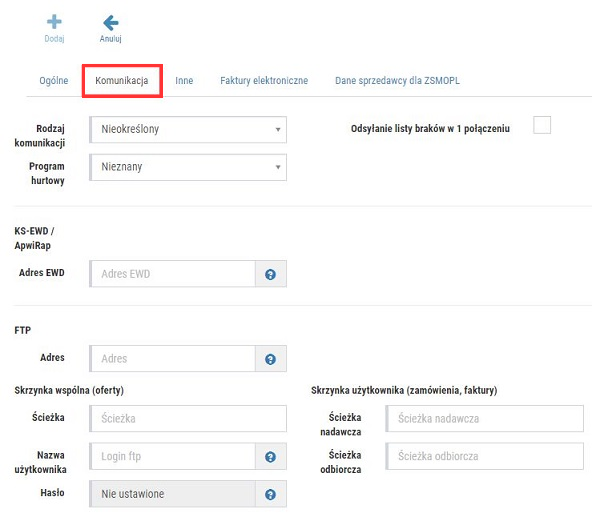
Task: Go to Faktury elektroniczne tab
Action: pyautogui.click(x=264, y=80)
